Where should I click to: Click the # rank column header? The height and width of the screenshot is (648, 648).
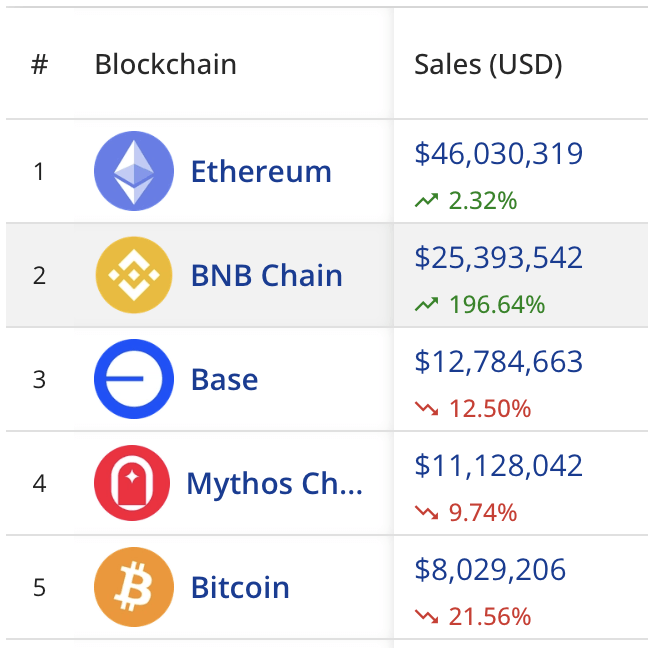39,65
